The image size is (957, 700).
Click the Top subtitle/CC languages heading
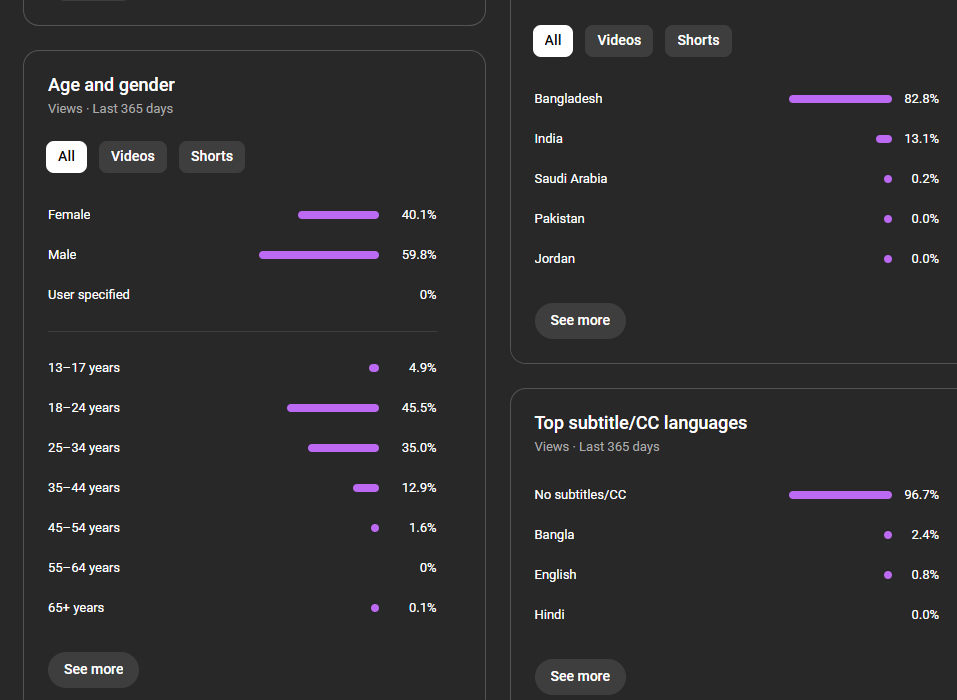tap(640, 423)
